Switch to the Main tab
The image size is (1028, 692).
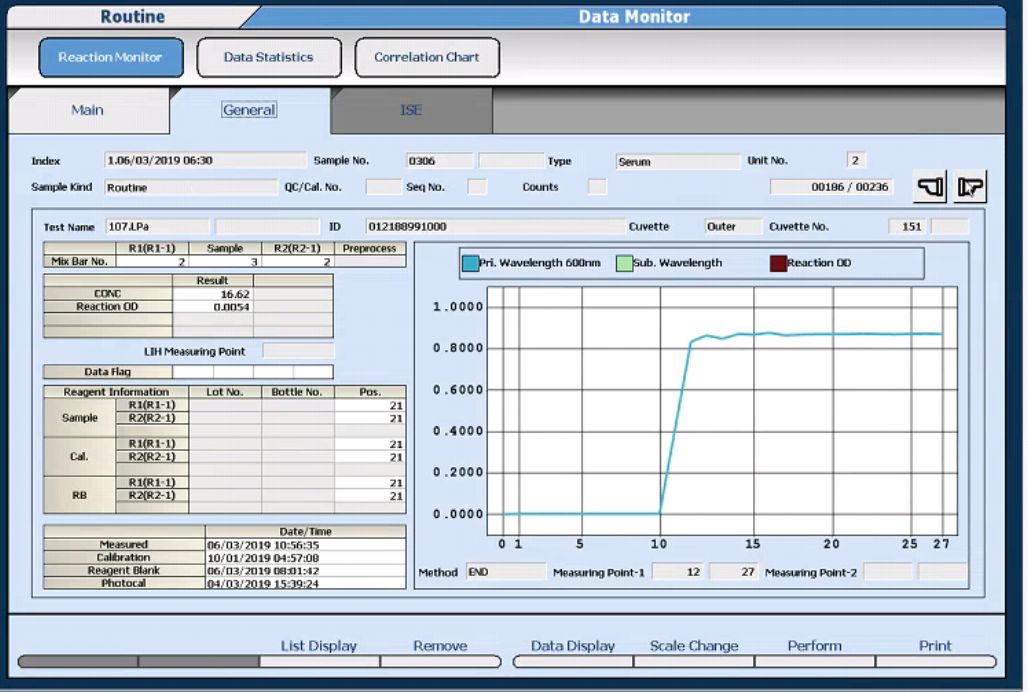pyautogui.click(x=87, y=110)
